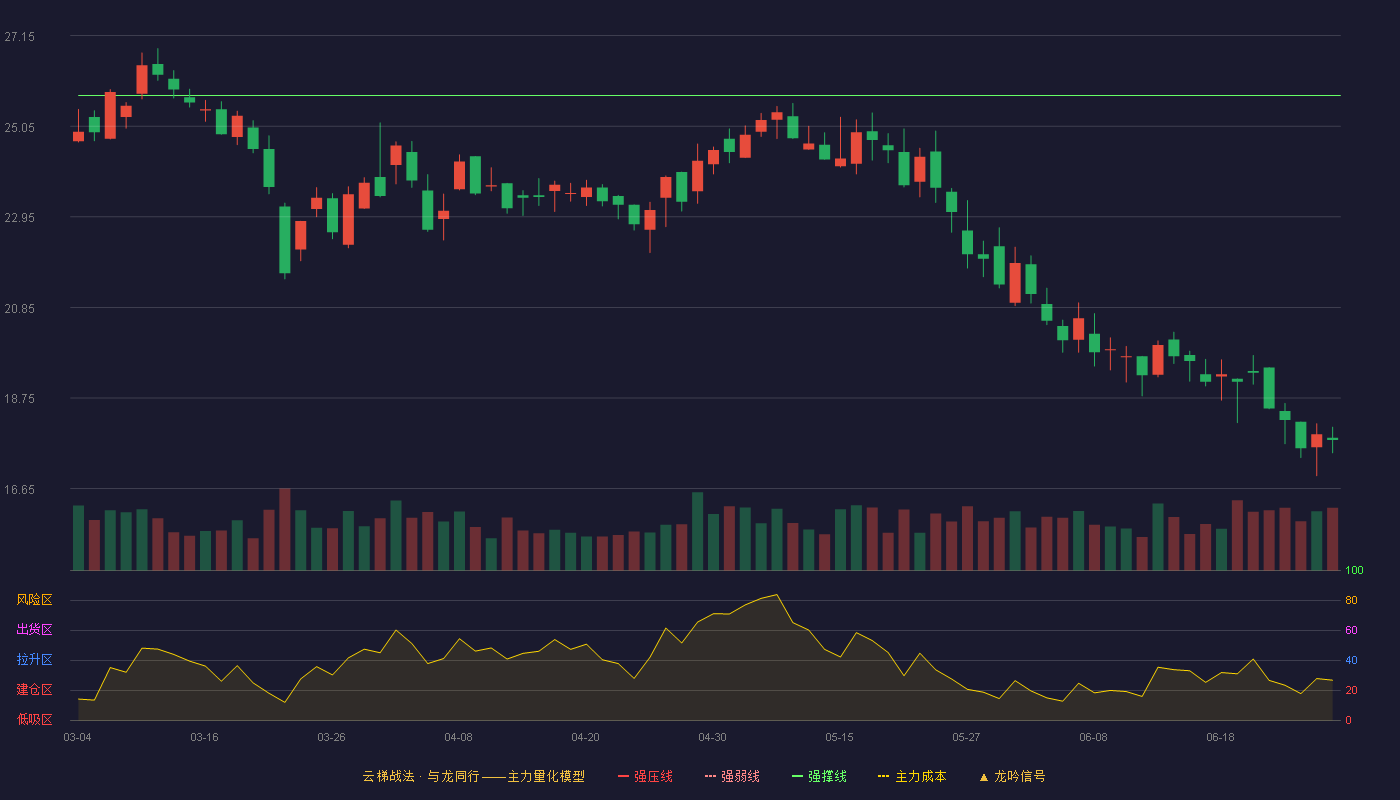Click the red 强压线 legend line marker
The image size is (1400, 800).
pyautogui.click(x=623, y=776)
